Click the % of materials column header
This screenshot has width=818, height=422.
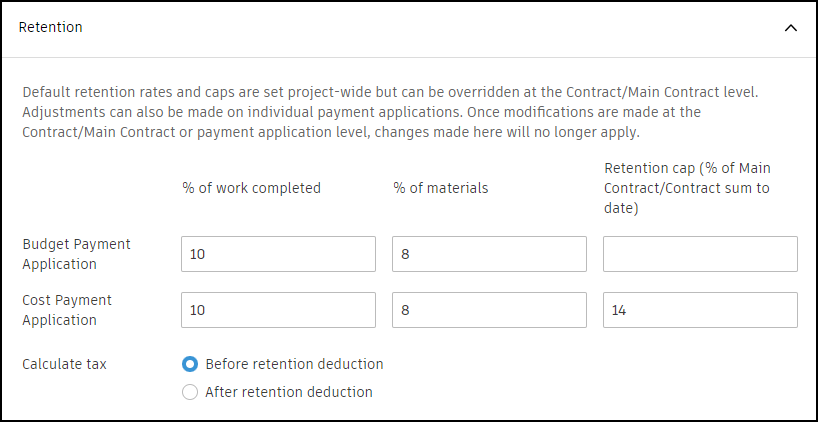(441, 188)
